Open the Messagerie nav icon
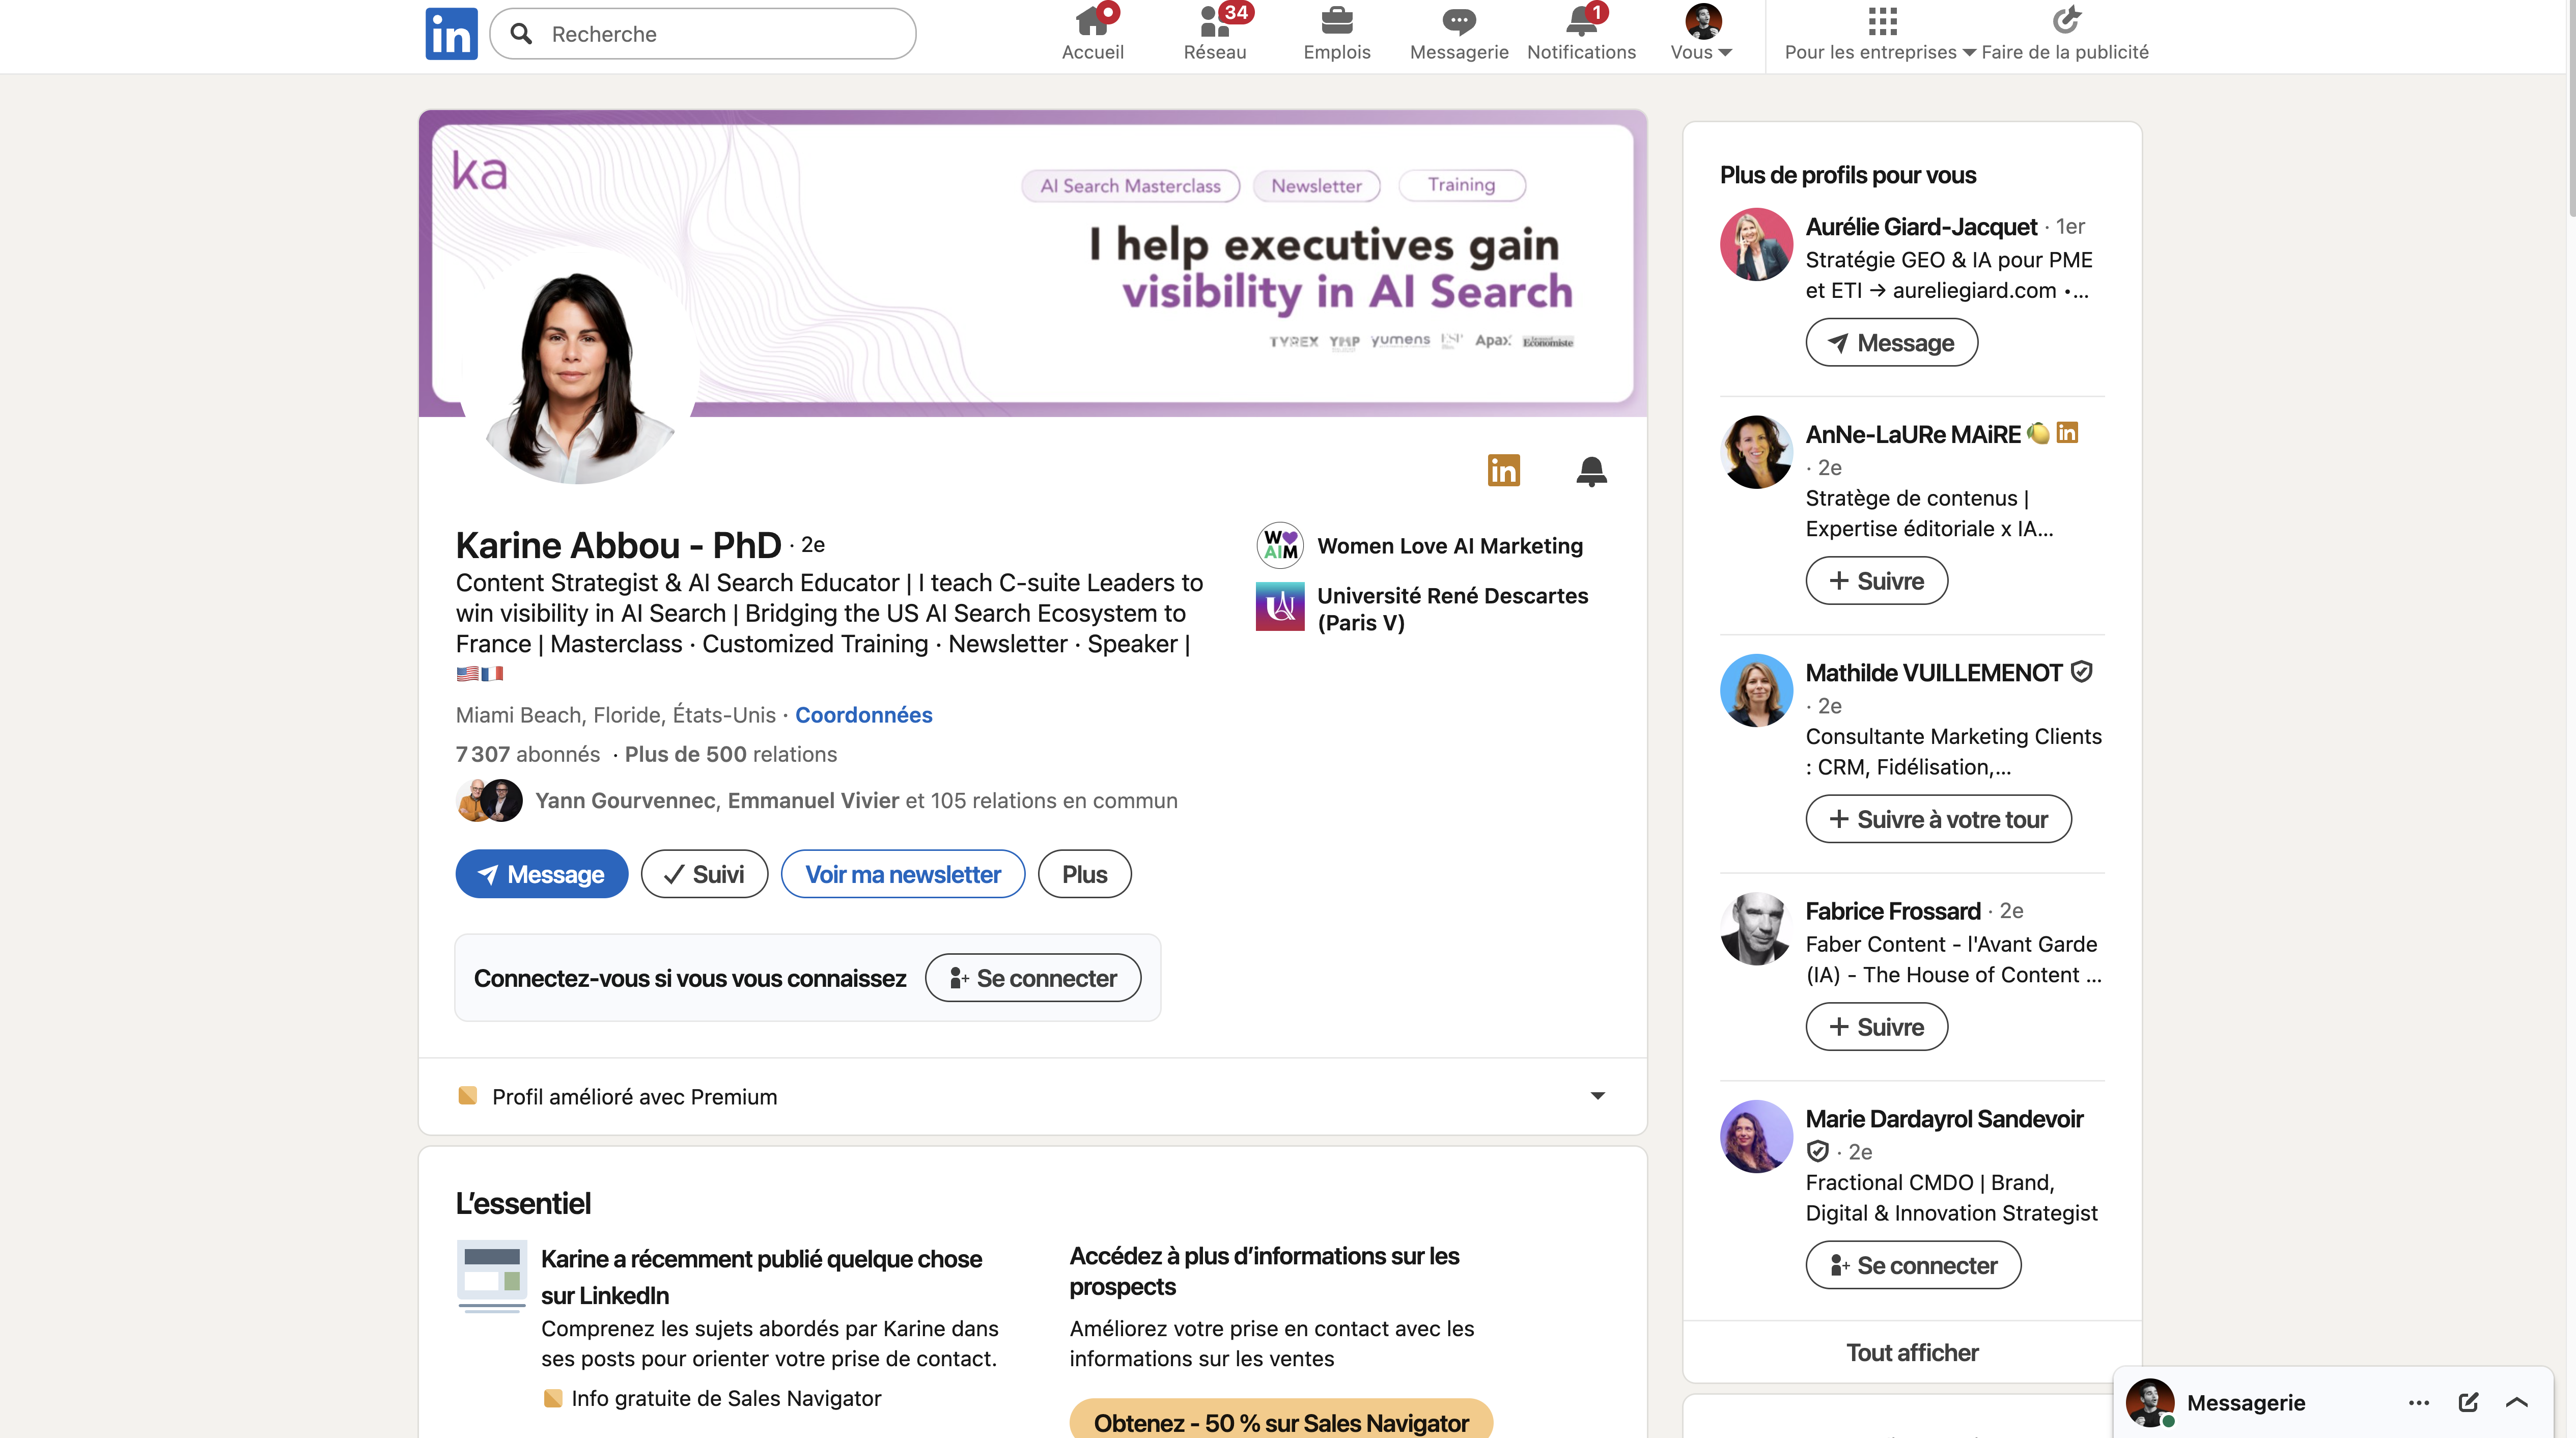 [1458, 21]
